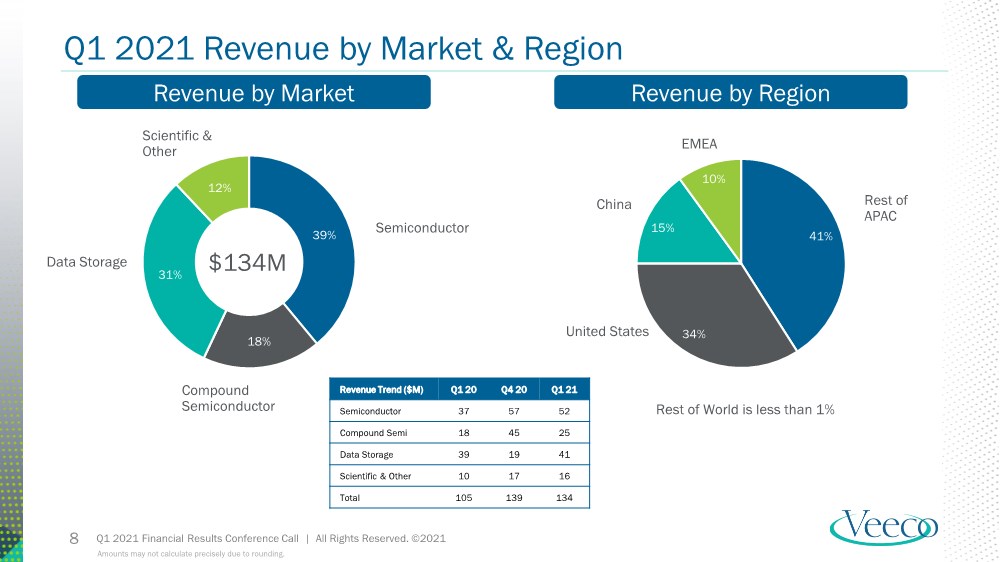Click the China region label
This screenshot has width=1000, height=562.
pyautogui.click(x=614, y=204)
